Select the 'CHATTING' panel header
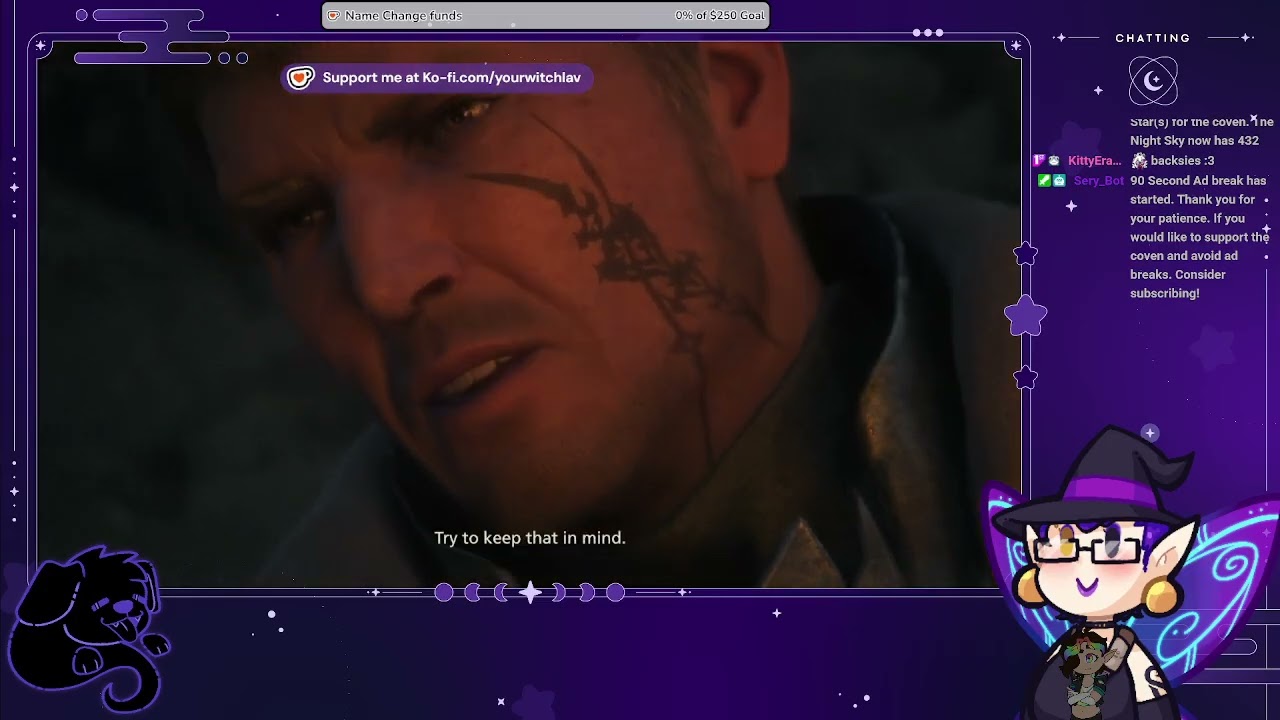 (x=1153, y=38)
